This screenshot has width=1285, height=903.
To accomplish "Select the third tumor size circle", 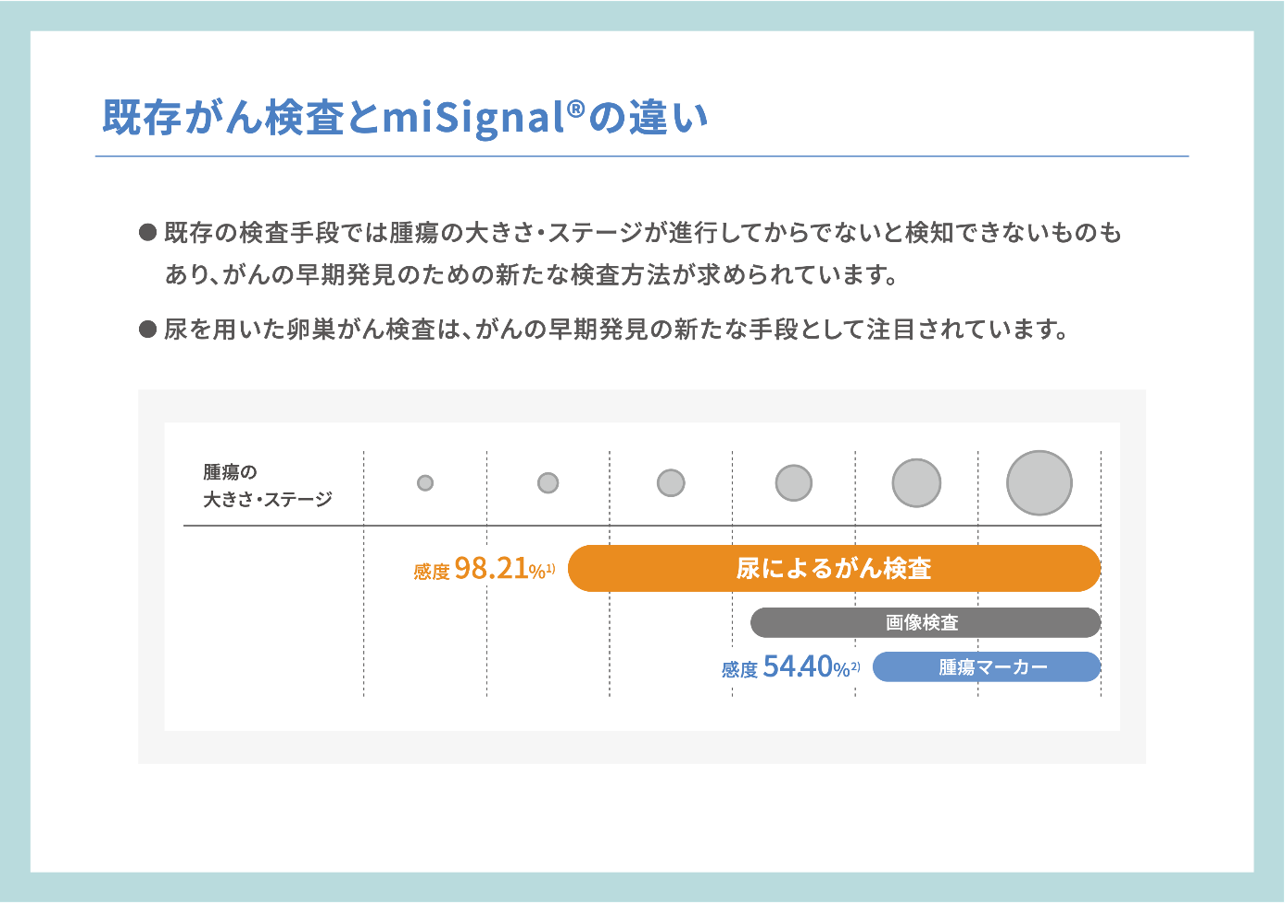I will tap(671, 483).
